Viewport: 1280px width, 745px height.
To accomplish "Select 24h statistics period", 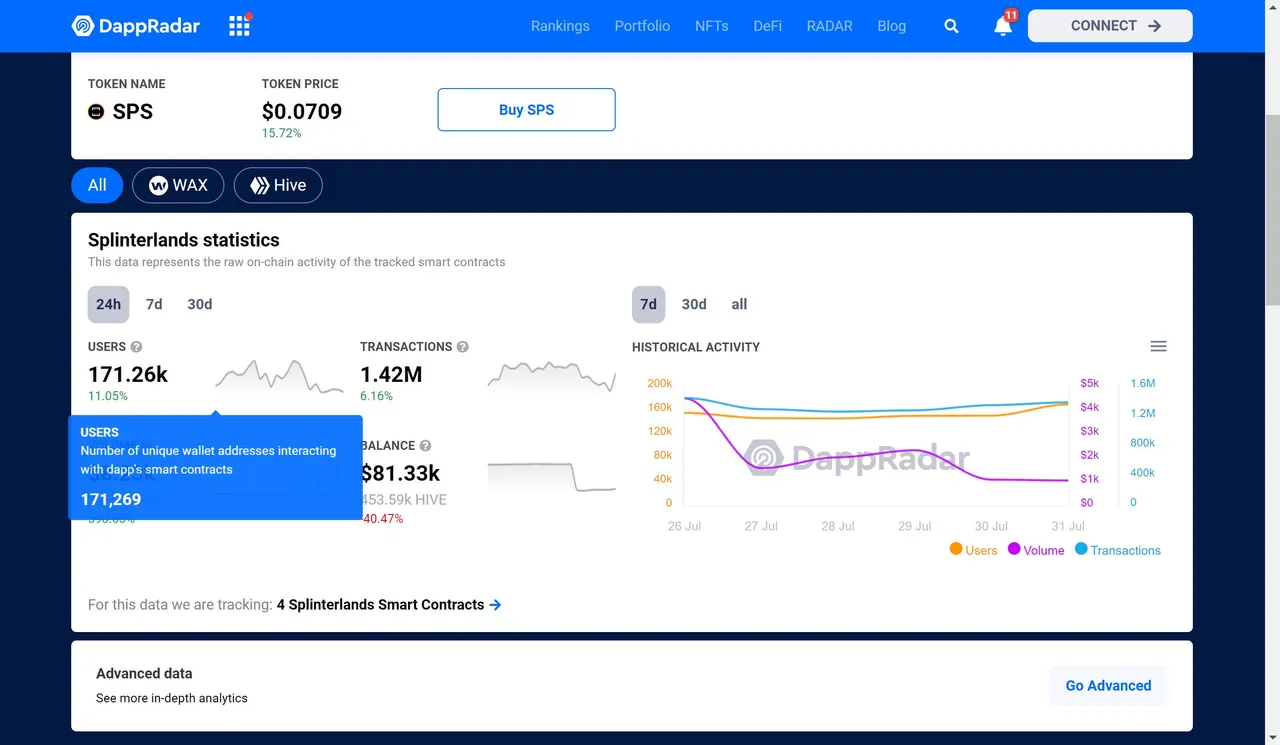I will pos(108,304).
